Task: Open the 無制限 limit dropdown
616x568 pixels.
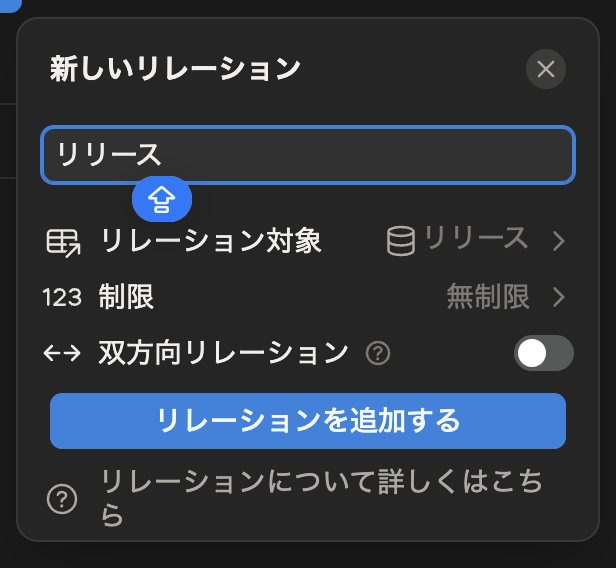Action: click(488, 297)
